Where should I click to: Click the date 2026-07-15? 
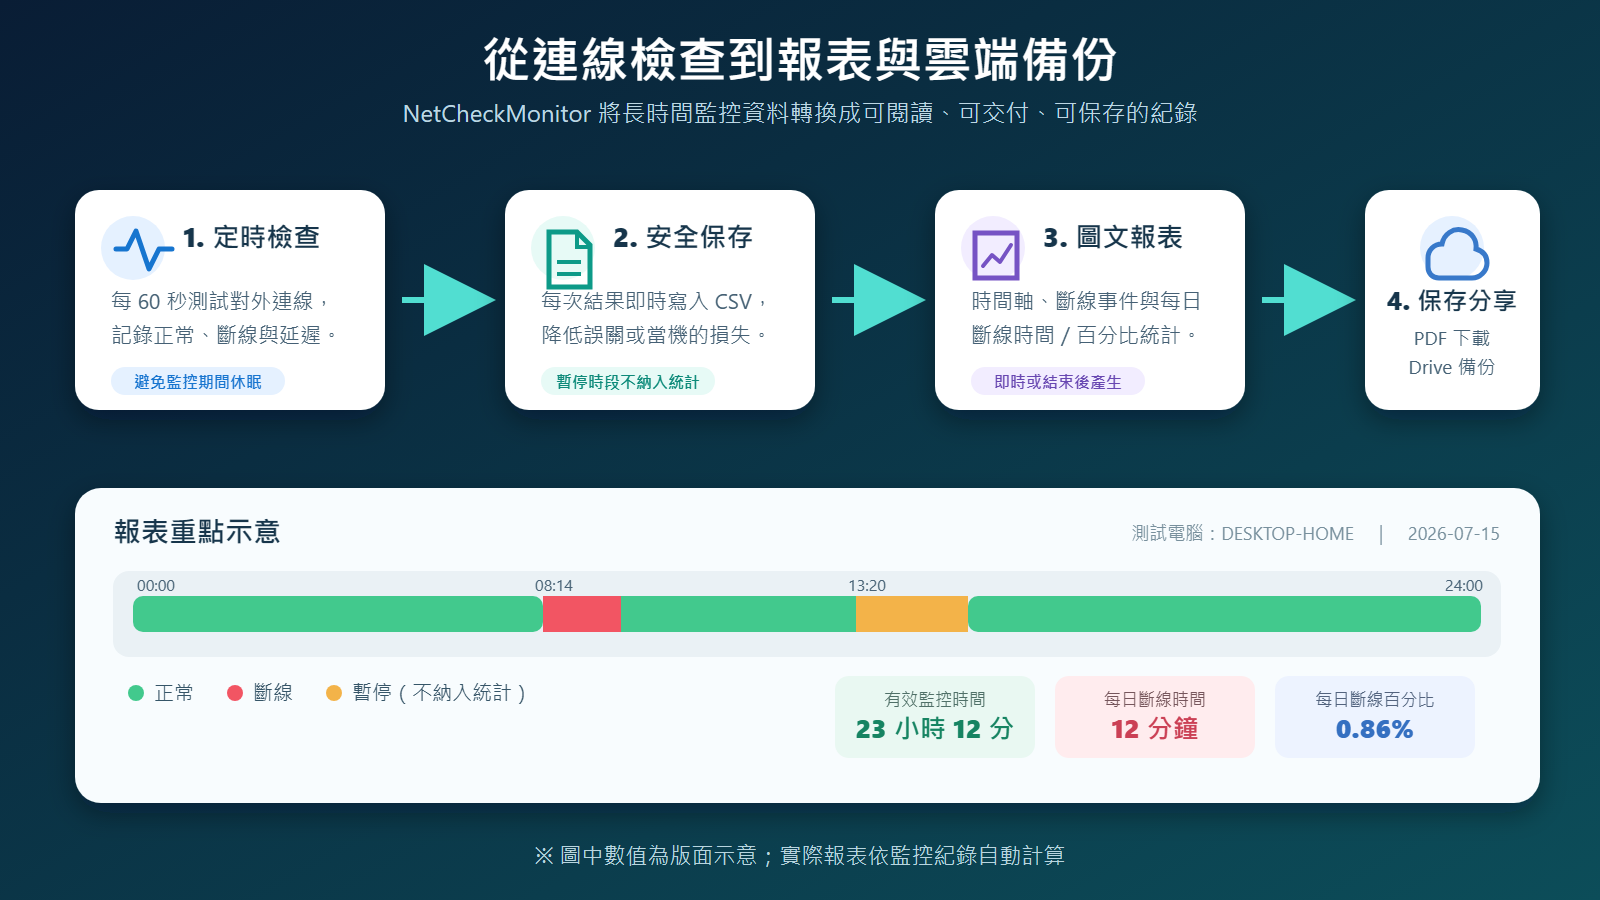click(1454, 534)
